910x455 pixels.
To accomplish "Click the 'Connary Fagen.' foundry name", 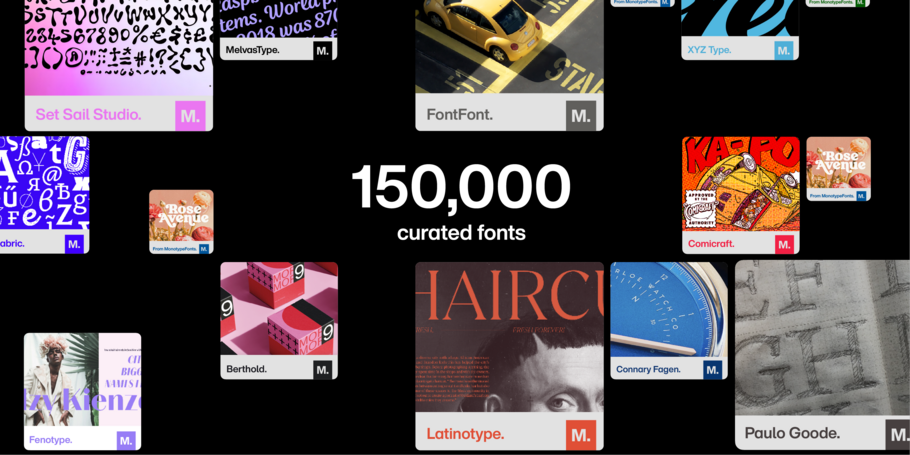I will [648, 369].
